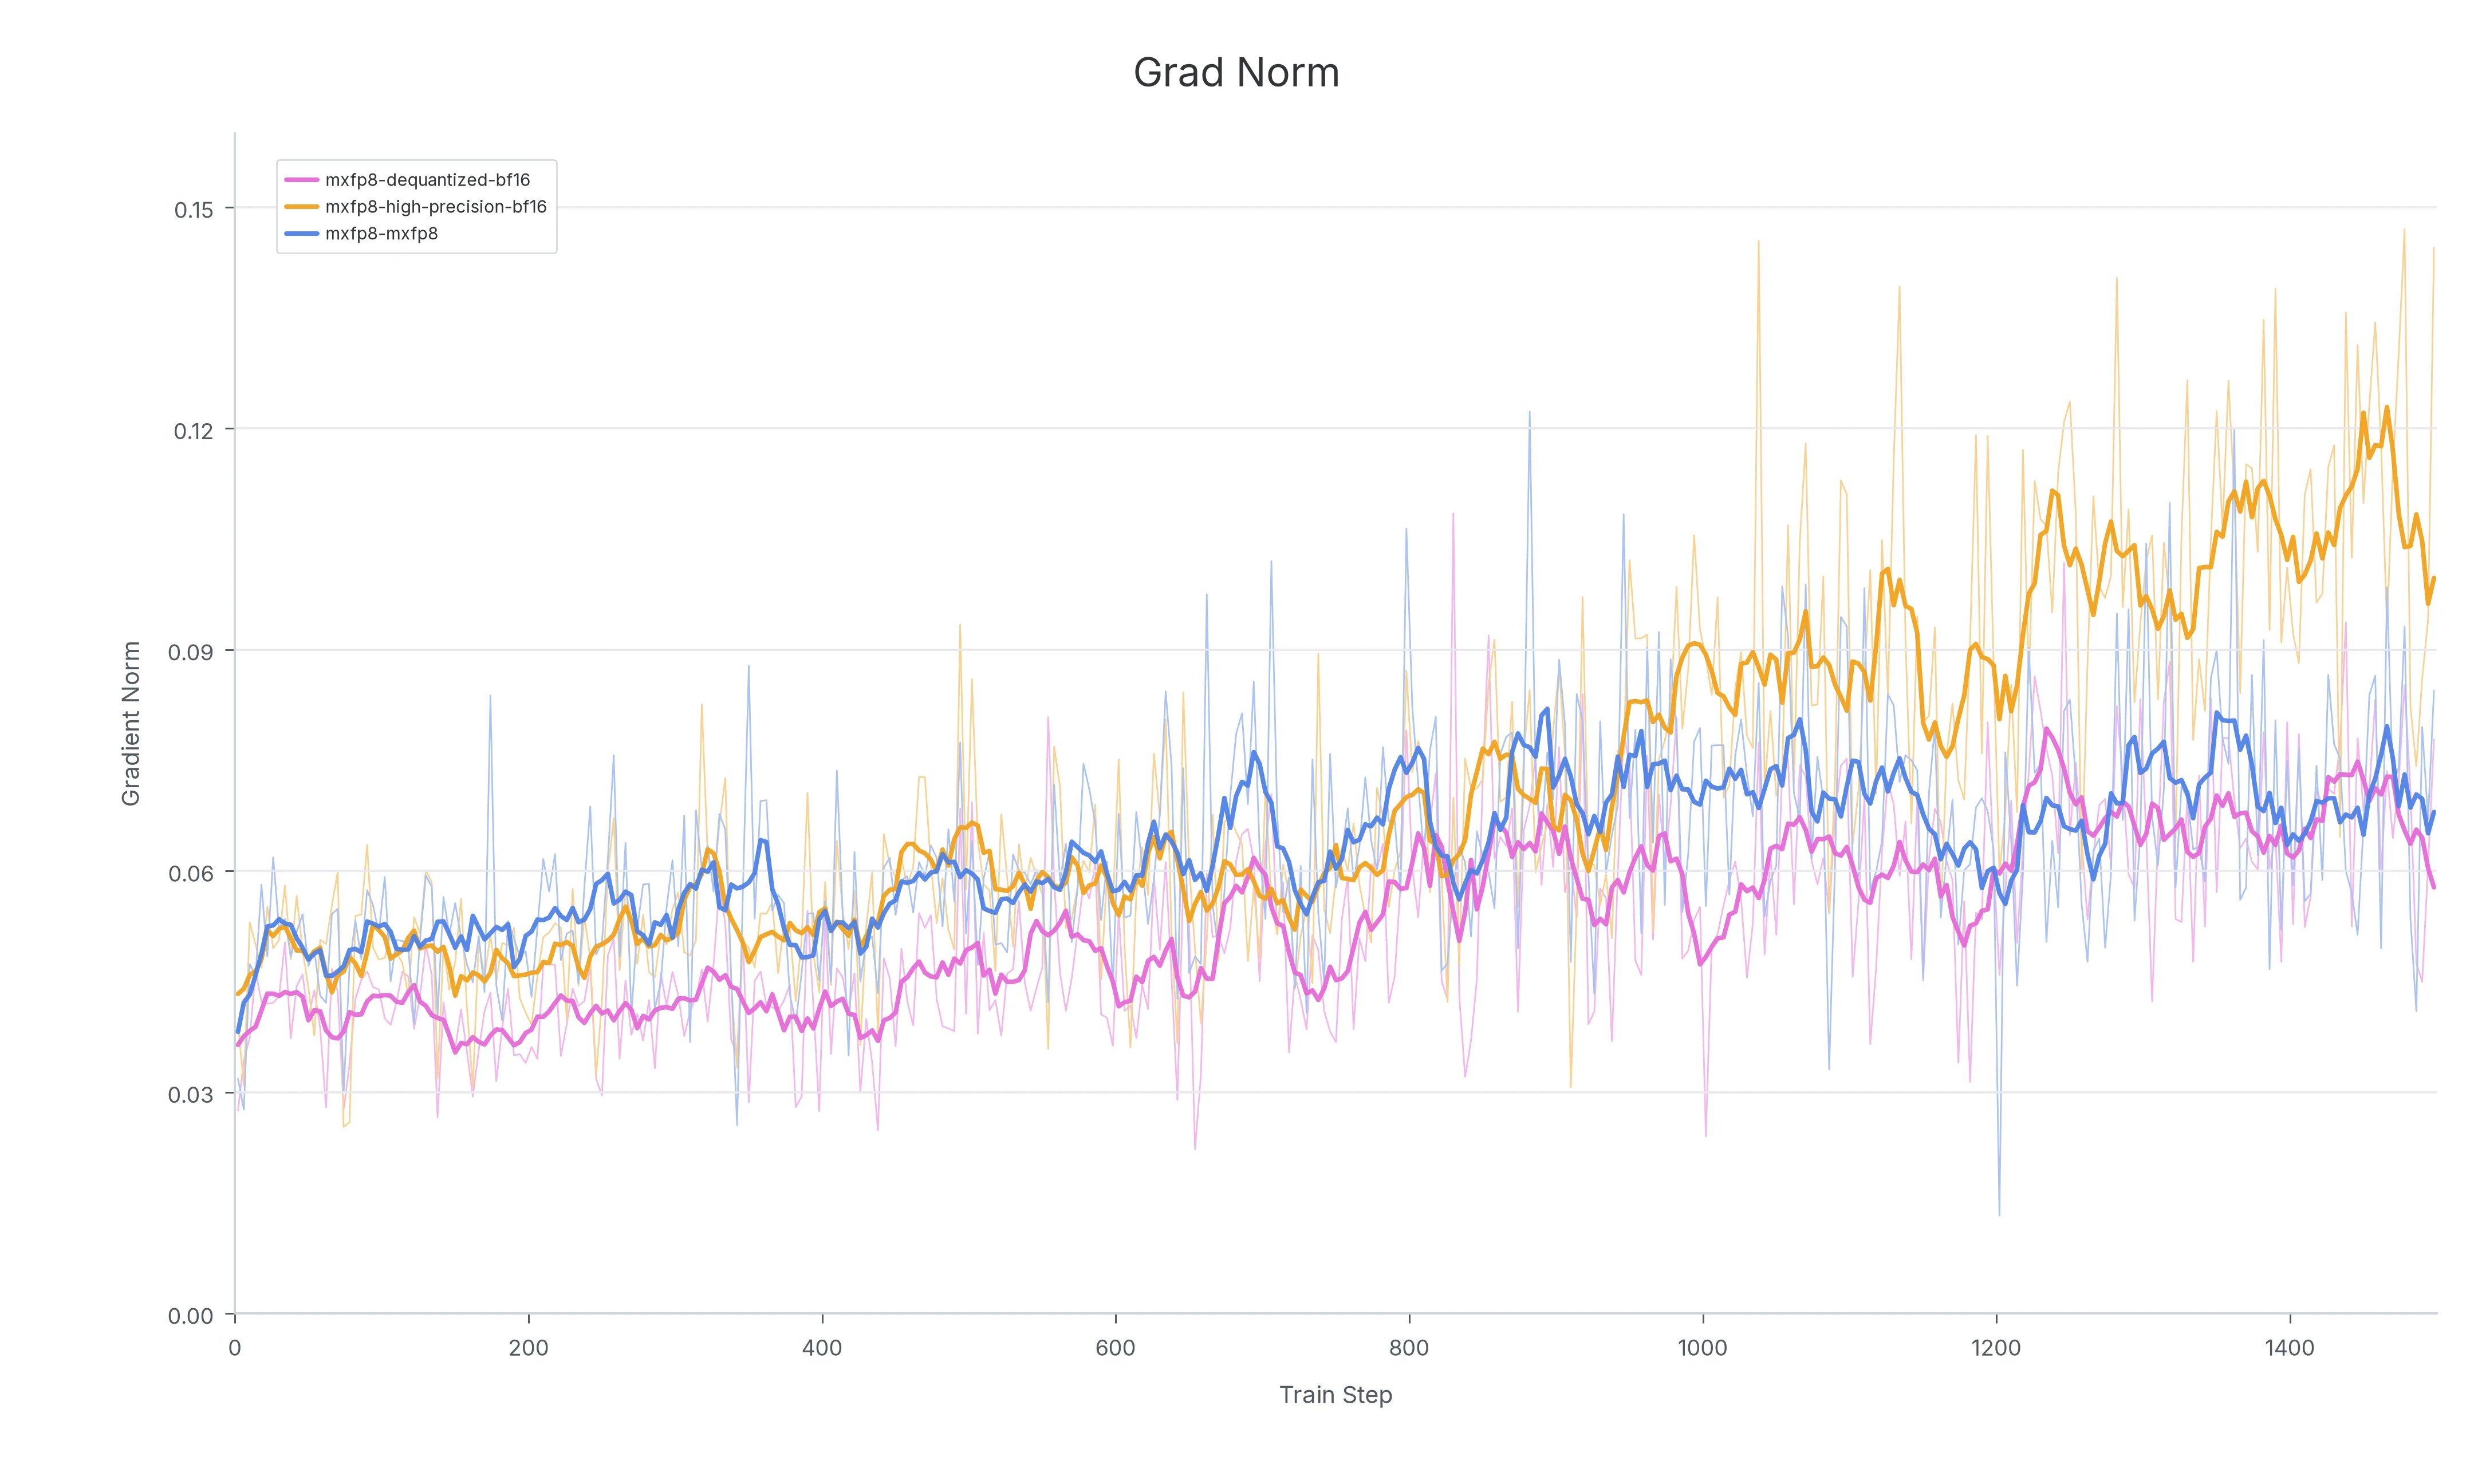Click the 200 x-axis tick label
The width and height of the screenshot is (2474, 1484).
528,1348
